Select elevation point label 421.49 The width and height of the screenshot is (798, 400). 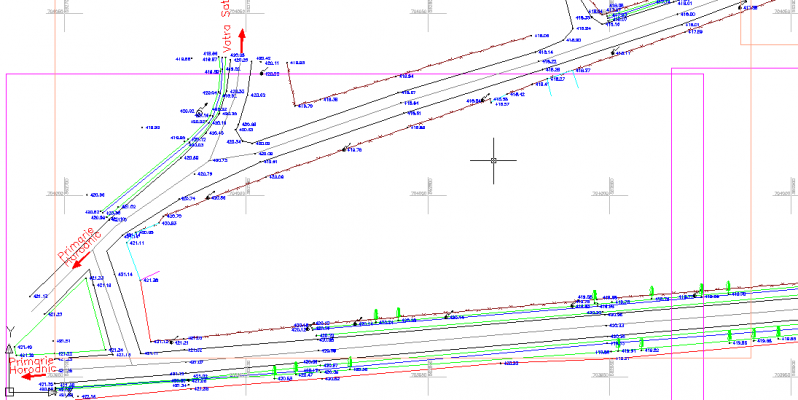tap(25, 348)
